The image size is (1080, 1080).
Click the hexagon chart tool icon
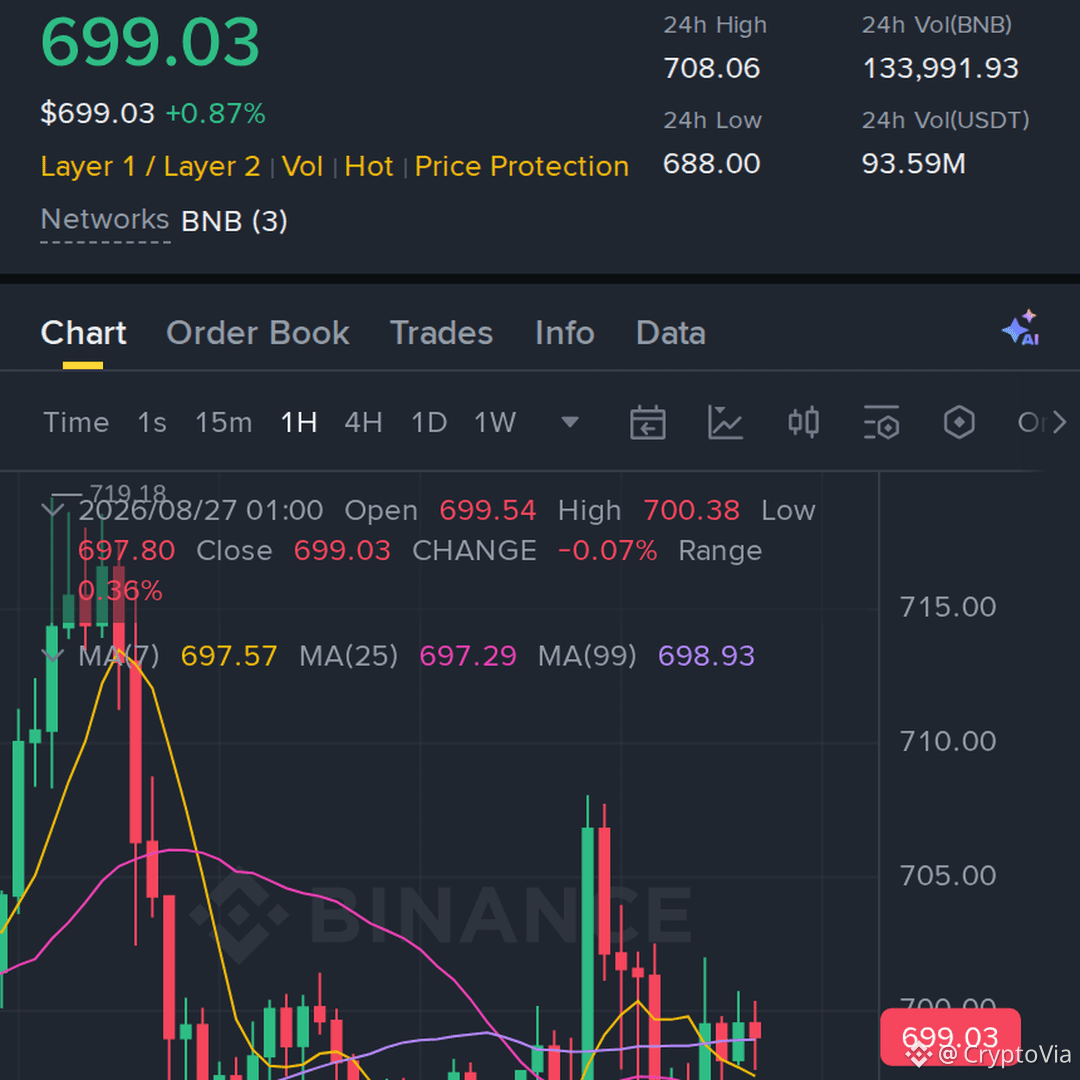[959, 422]
